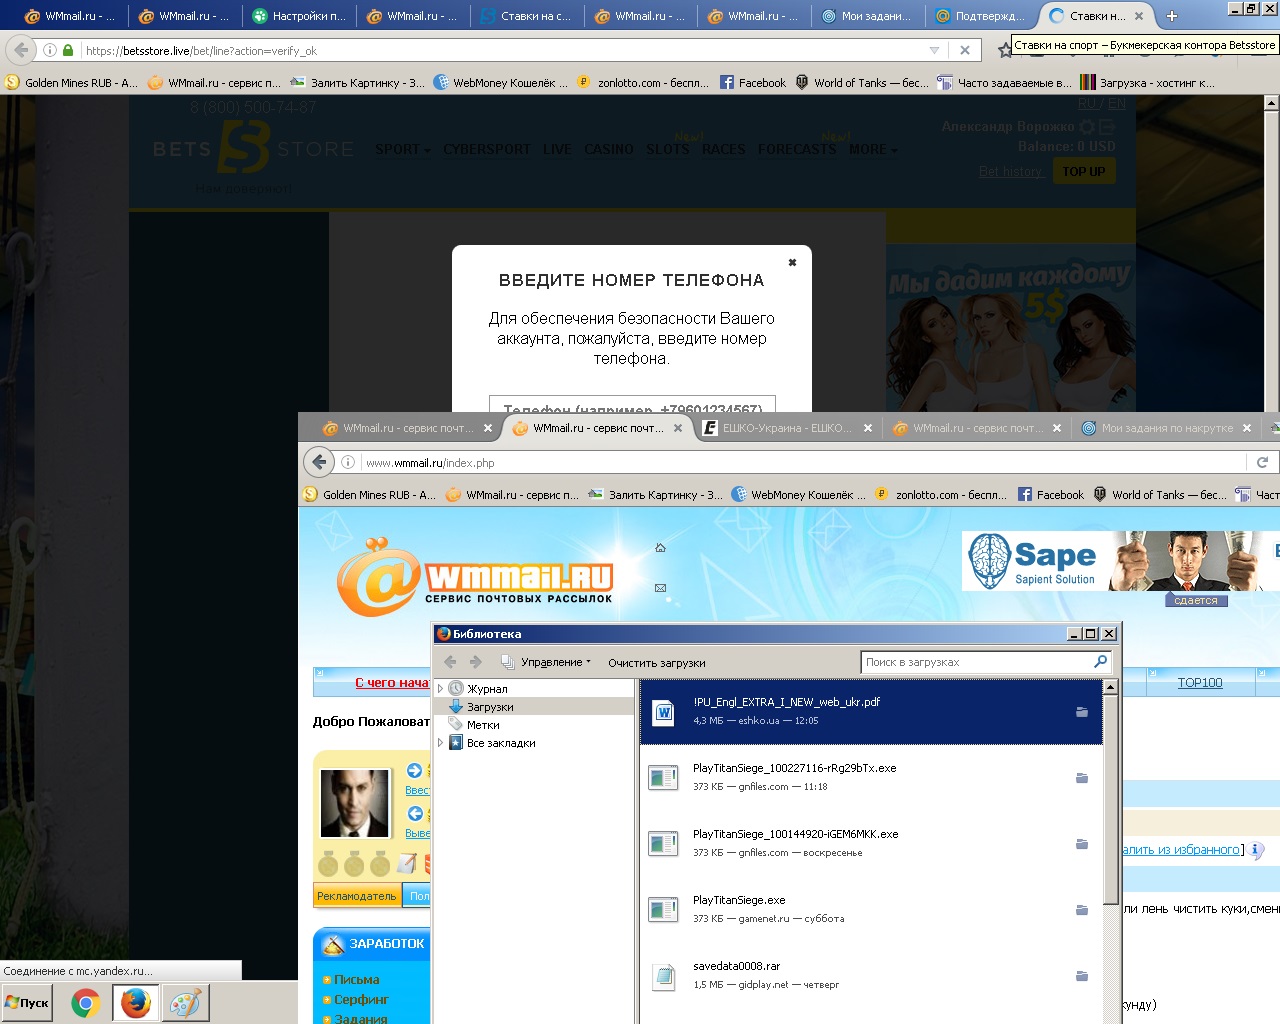Click Betsstore page scrollbar up arrow
The width and height of the screenshot is (1280, 1024).
coord(1271,103)
